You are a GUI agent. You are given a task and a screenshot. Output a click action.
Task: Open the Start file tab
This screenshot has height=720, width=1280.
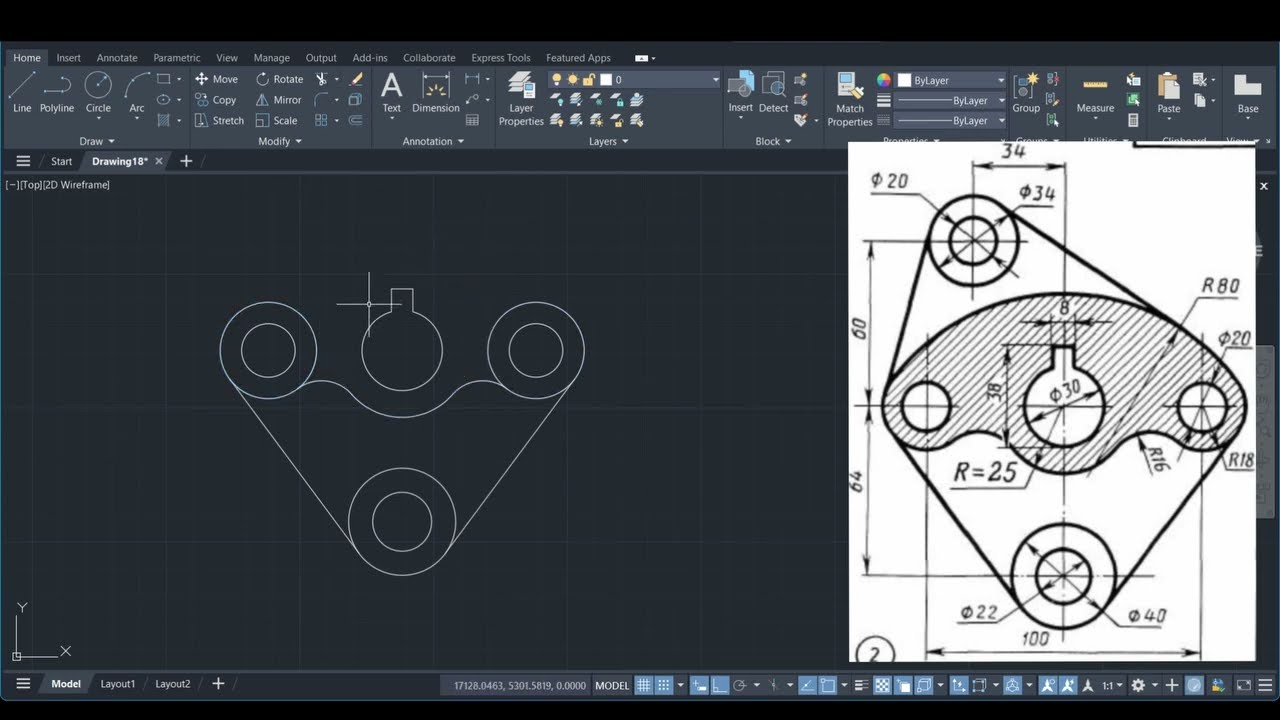click(x=61, y=161)
